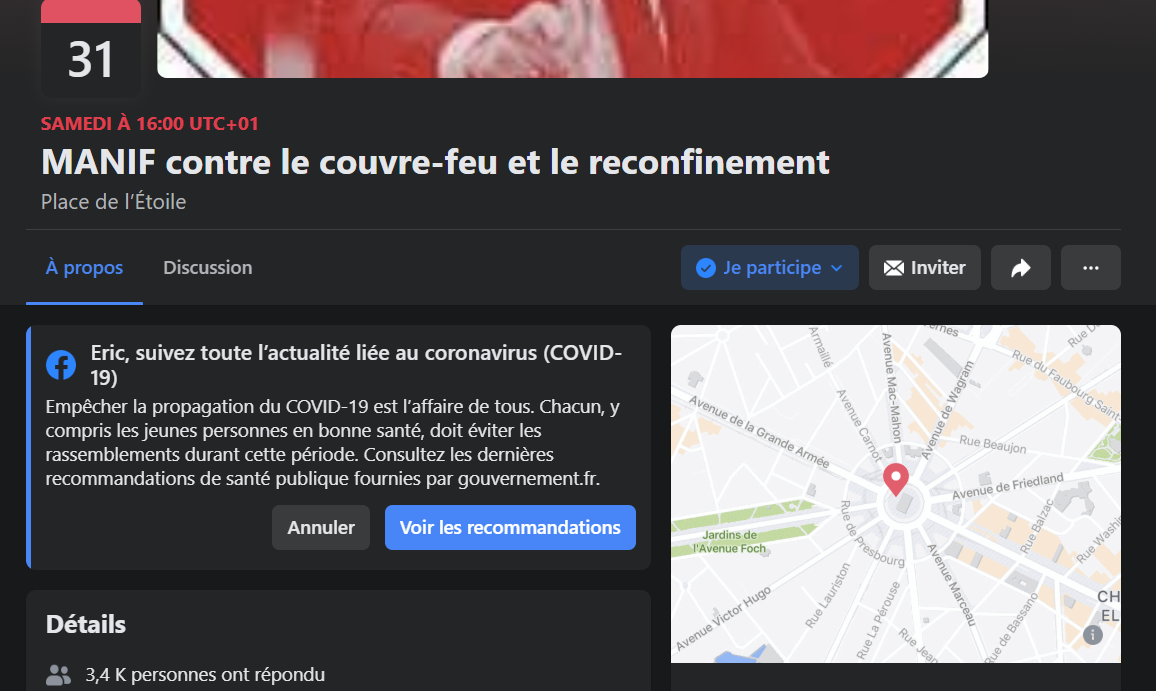Viewport: 1156px width, 691px height.
Task: Click the people icon beside responses count
Action: click(x=58, y=675)
